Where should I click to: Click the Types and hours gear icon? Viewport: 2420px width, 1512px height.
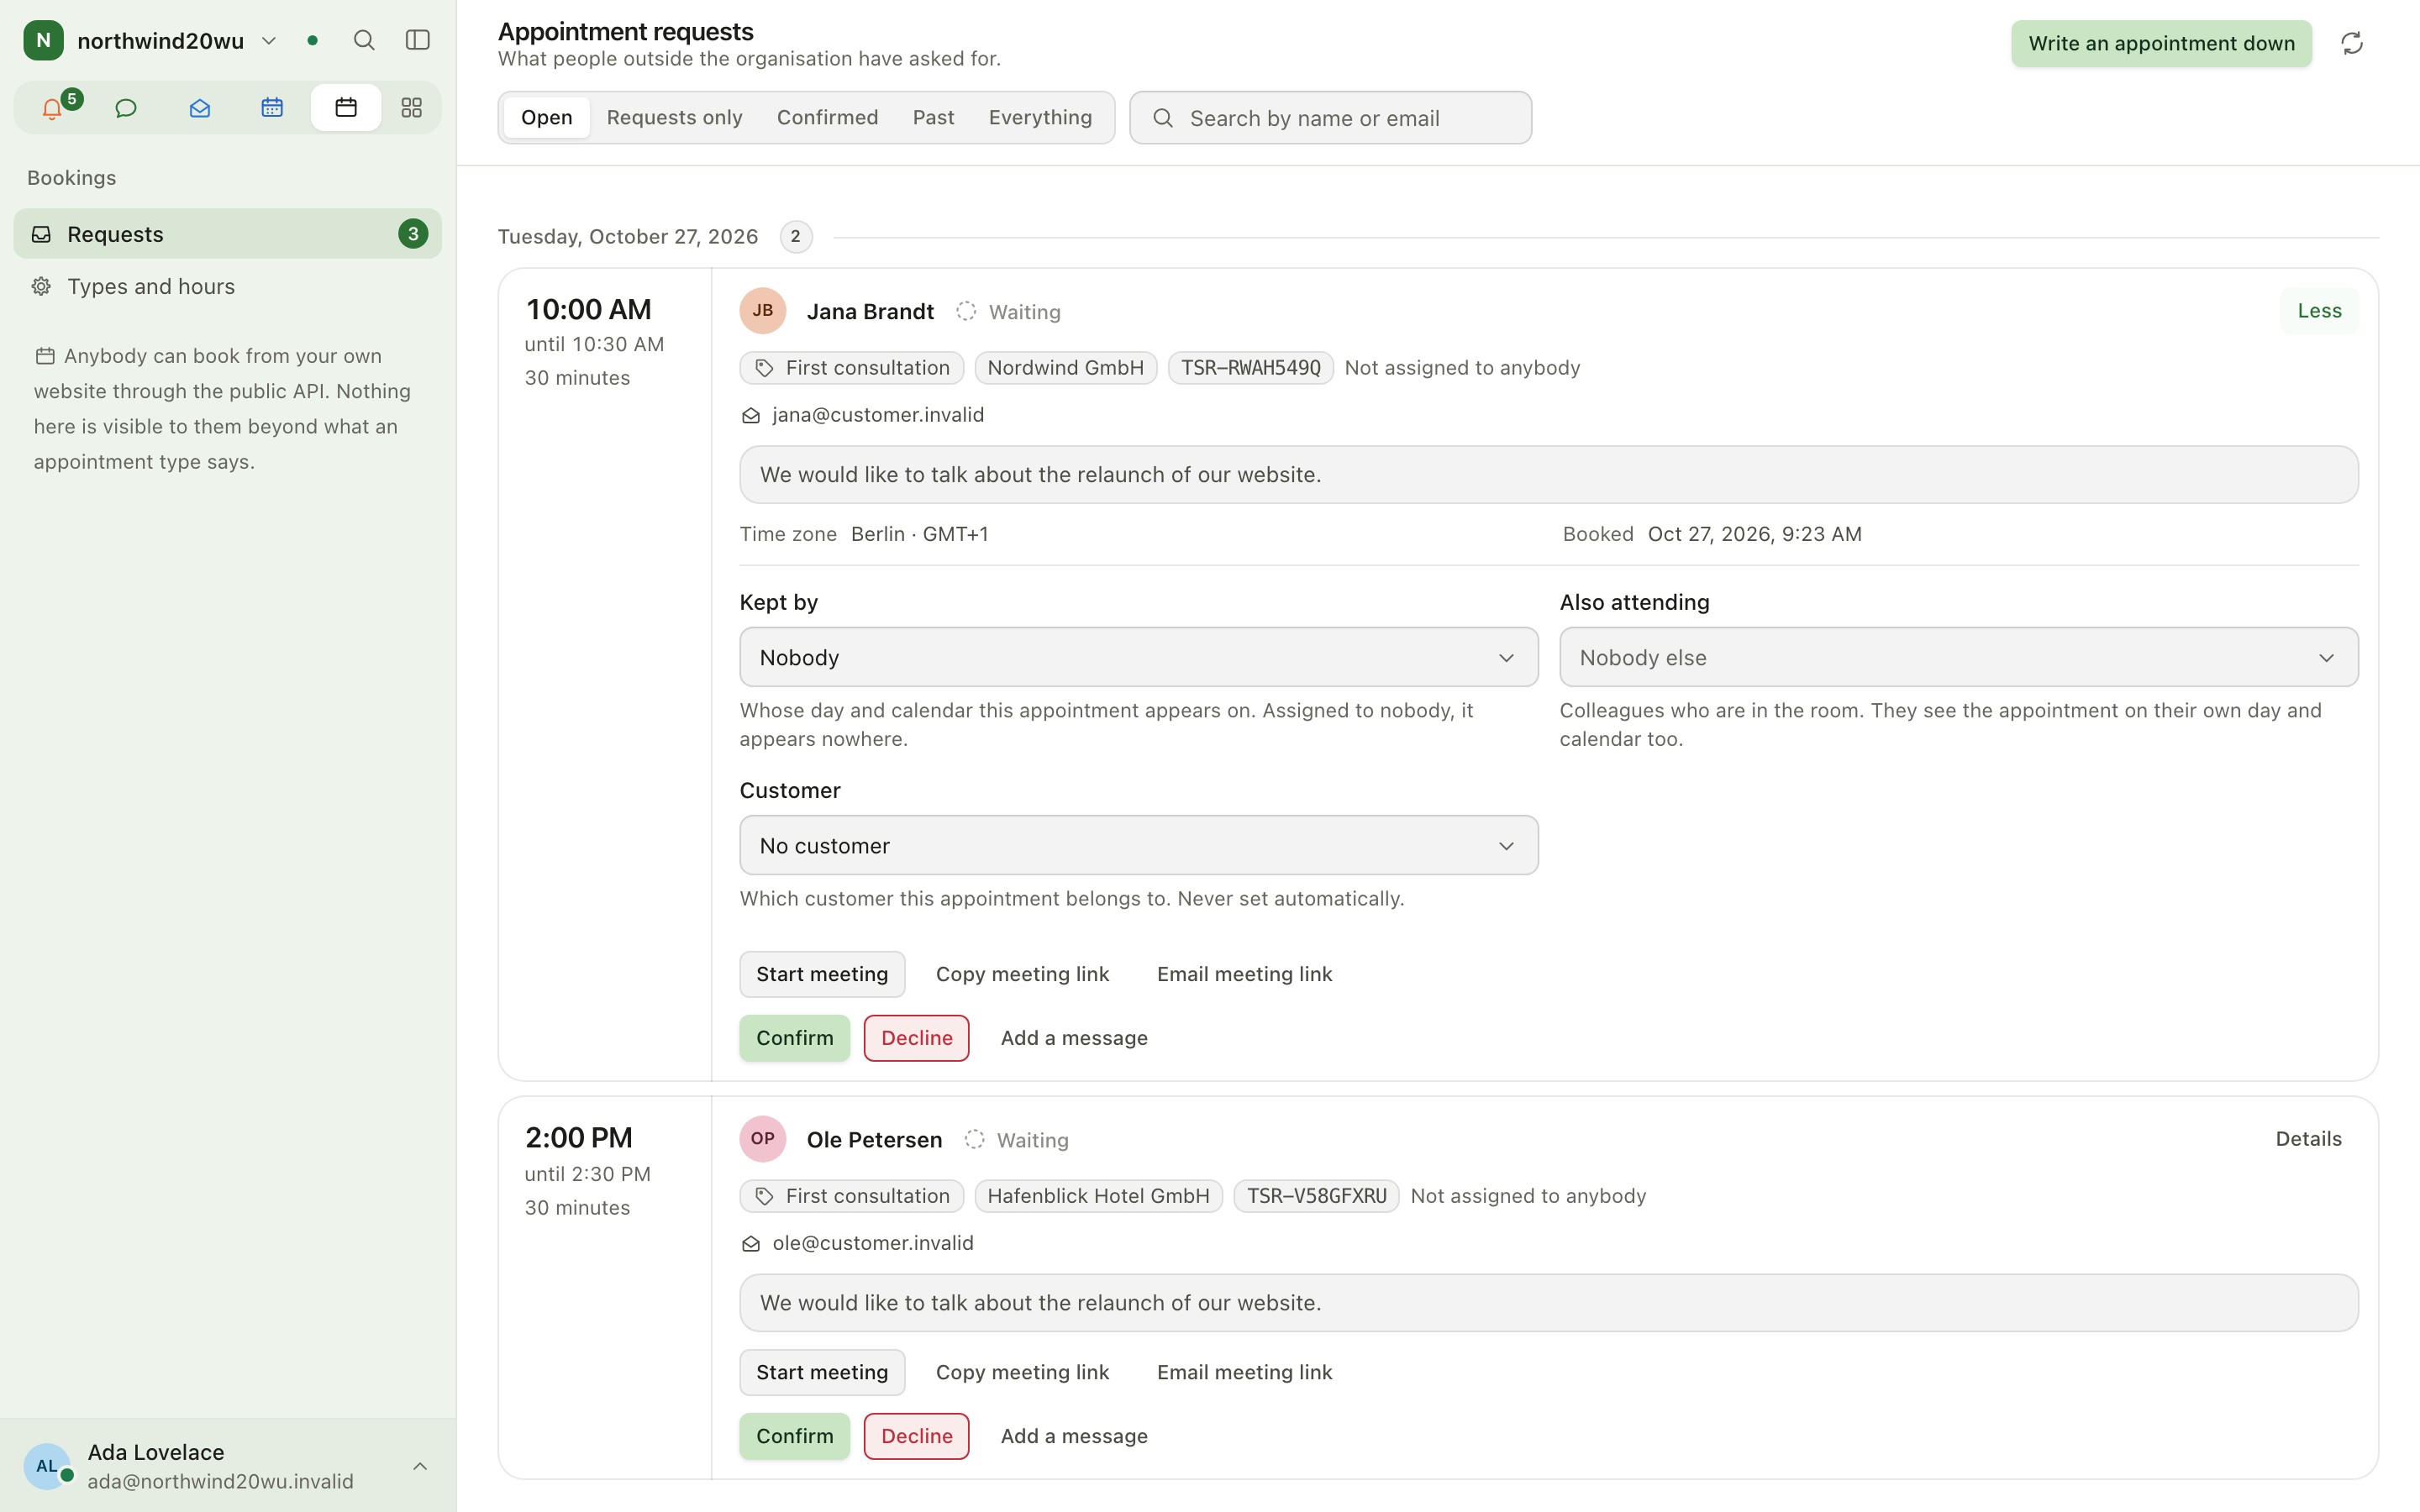click(x=41, y=287)
